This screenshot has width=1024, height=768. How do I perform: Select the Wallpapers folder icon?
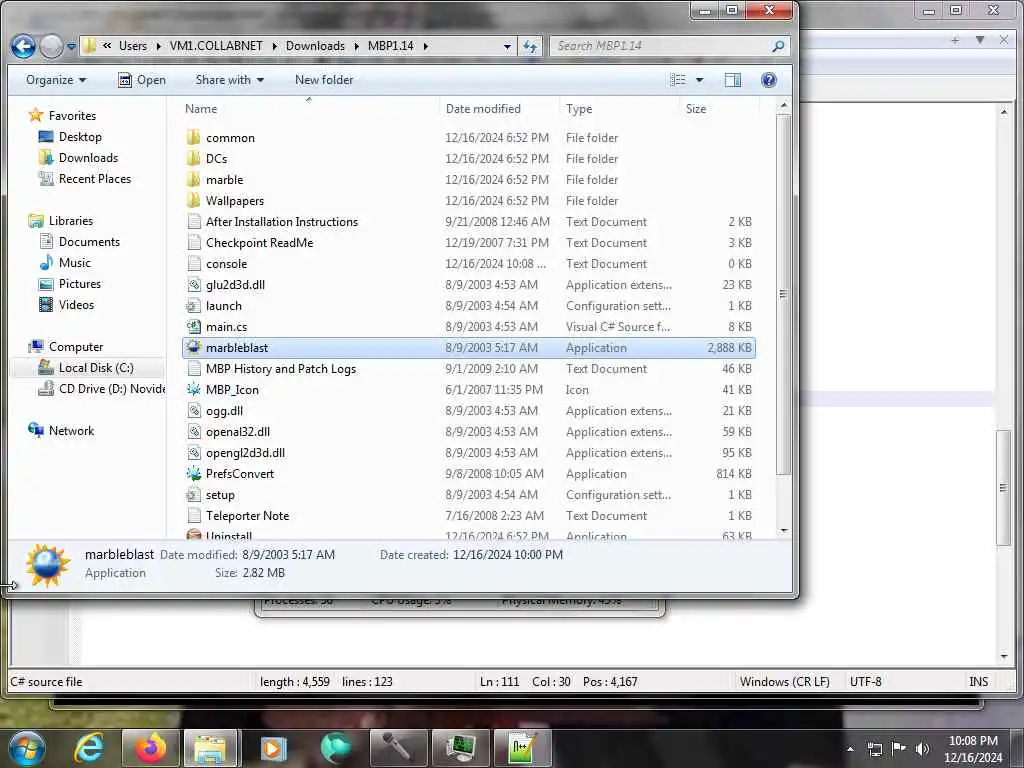tap(193, 200)
